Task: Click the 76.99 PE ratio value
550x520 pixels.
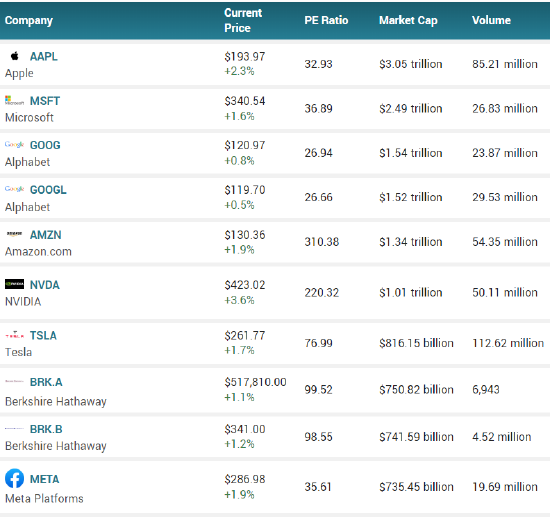Action: point(318,343)
